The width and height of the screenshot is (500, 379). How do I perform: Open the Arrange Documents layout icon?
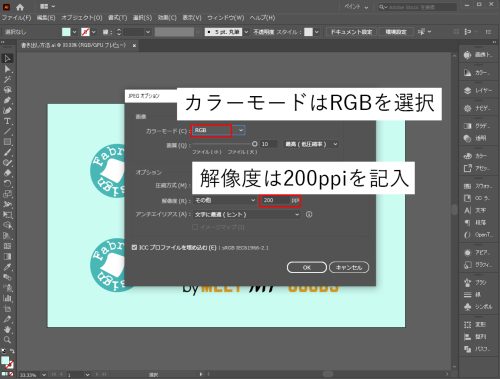[47, 7]
